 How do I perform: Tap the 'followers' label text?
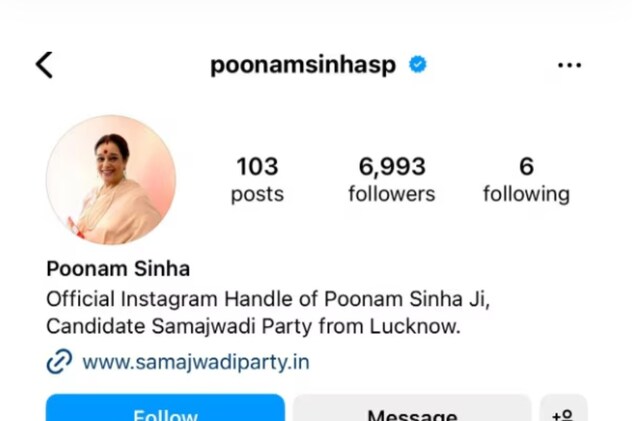(x=392, y=194)
